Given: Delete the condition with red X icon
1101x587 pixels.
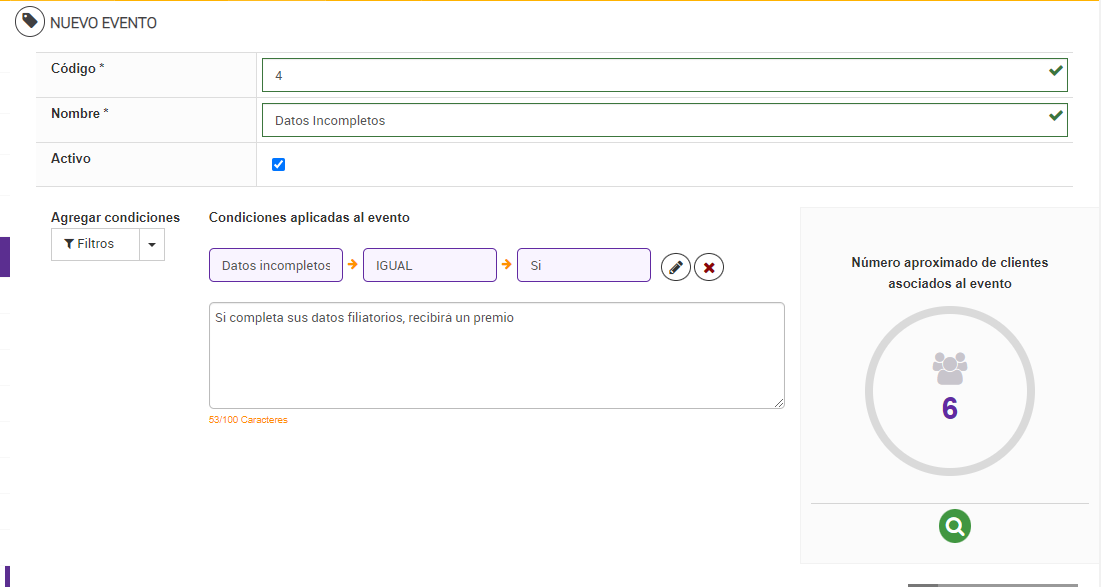Looking at the screenshot, I should pyautogui.click(x=709, y=267).
